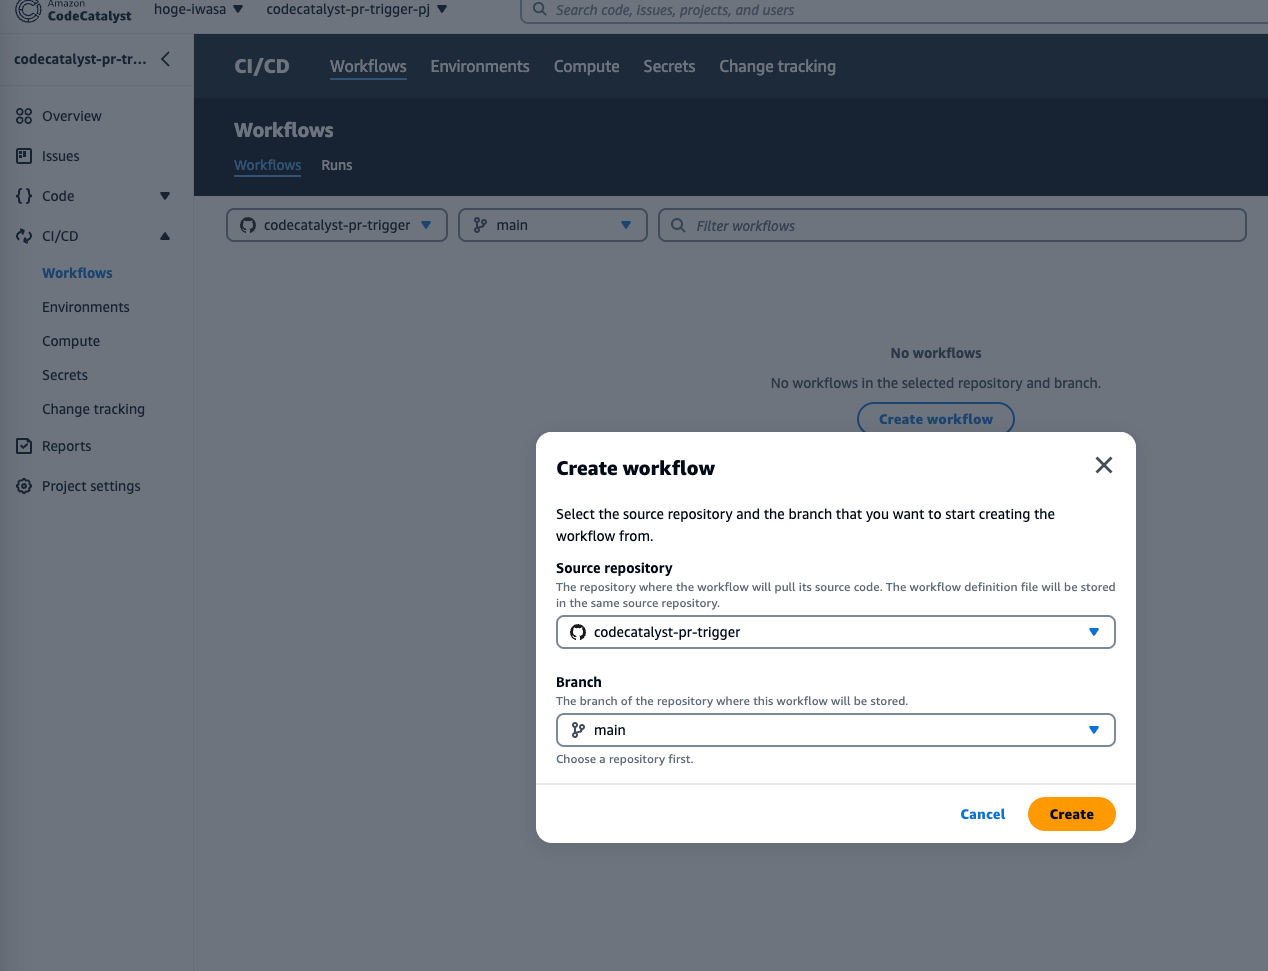Close the Create workflow dialog with X
The image size is (1268, 971).
coord(1104,465)
